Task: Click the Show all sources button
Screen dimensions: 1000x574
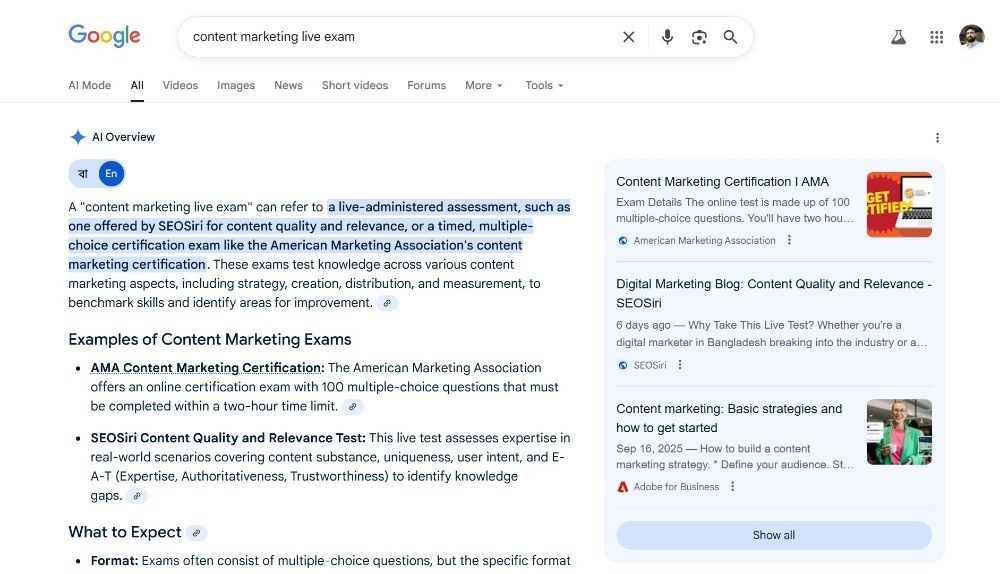Action: (x=774, y=535)
